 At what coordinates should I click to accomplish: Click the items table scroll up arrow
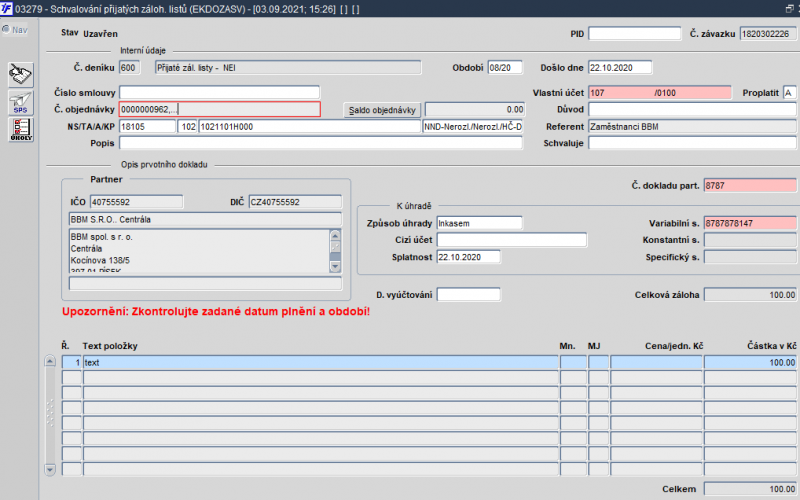(x=49, y=361)
